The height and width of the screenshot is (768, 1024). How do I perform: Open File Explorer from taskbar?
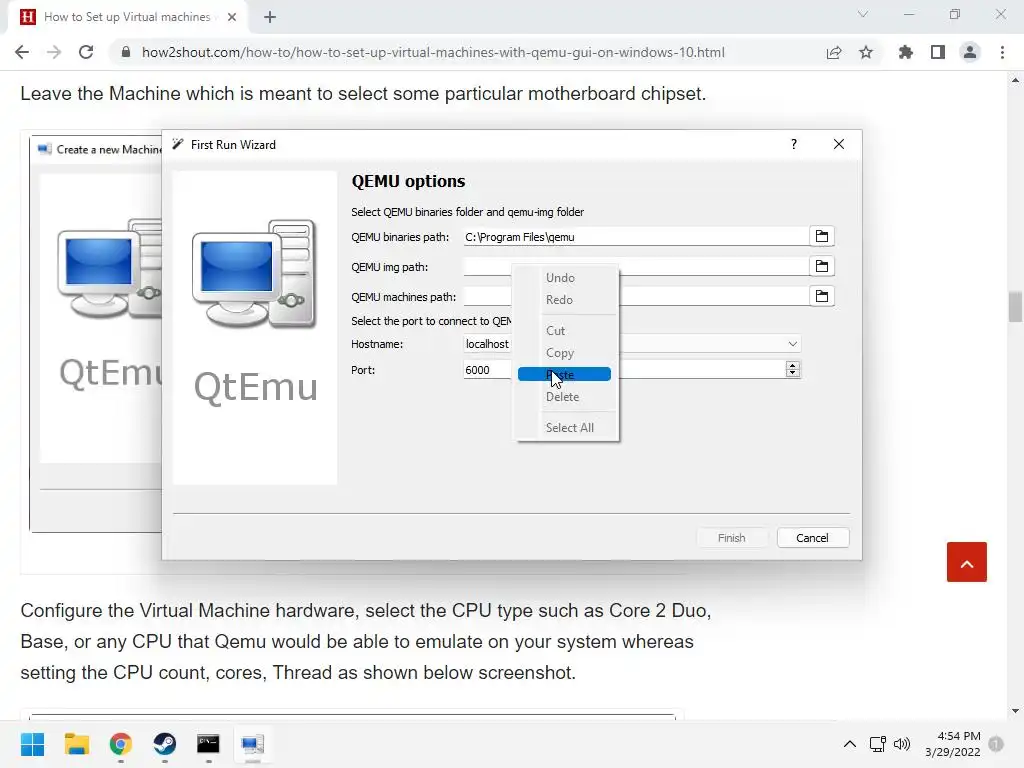pyautogui.click(x=76, y=744)
